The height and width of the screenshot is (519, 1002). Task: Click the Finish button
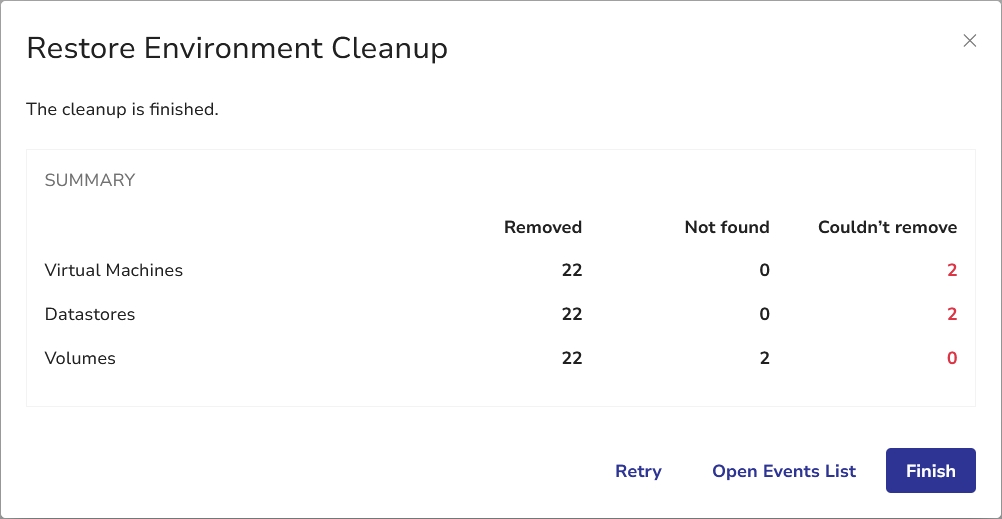930,471
